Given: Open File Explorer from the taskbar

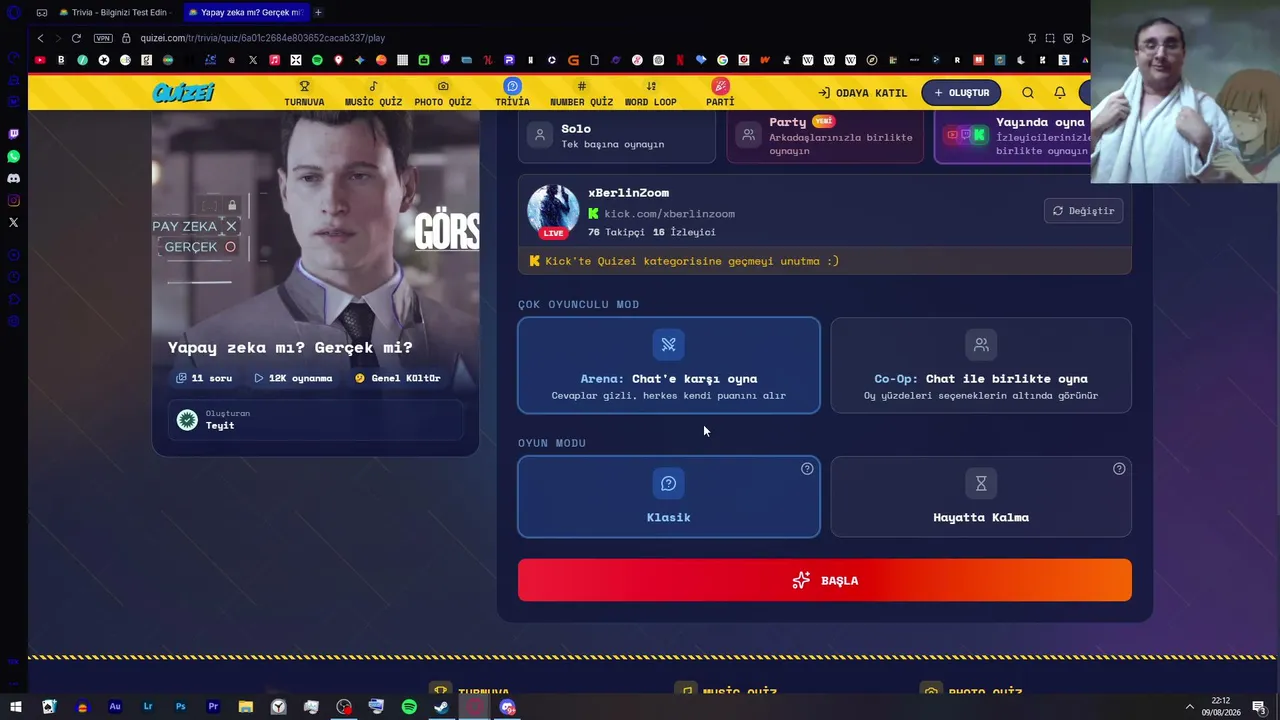Looking at the screenshot, I should coord(246,707).
